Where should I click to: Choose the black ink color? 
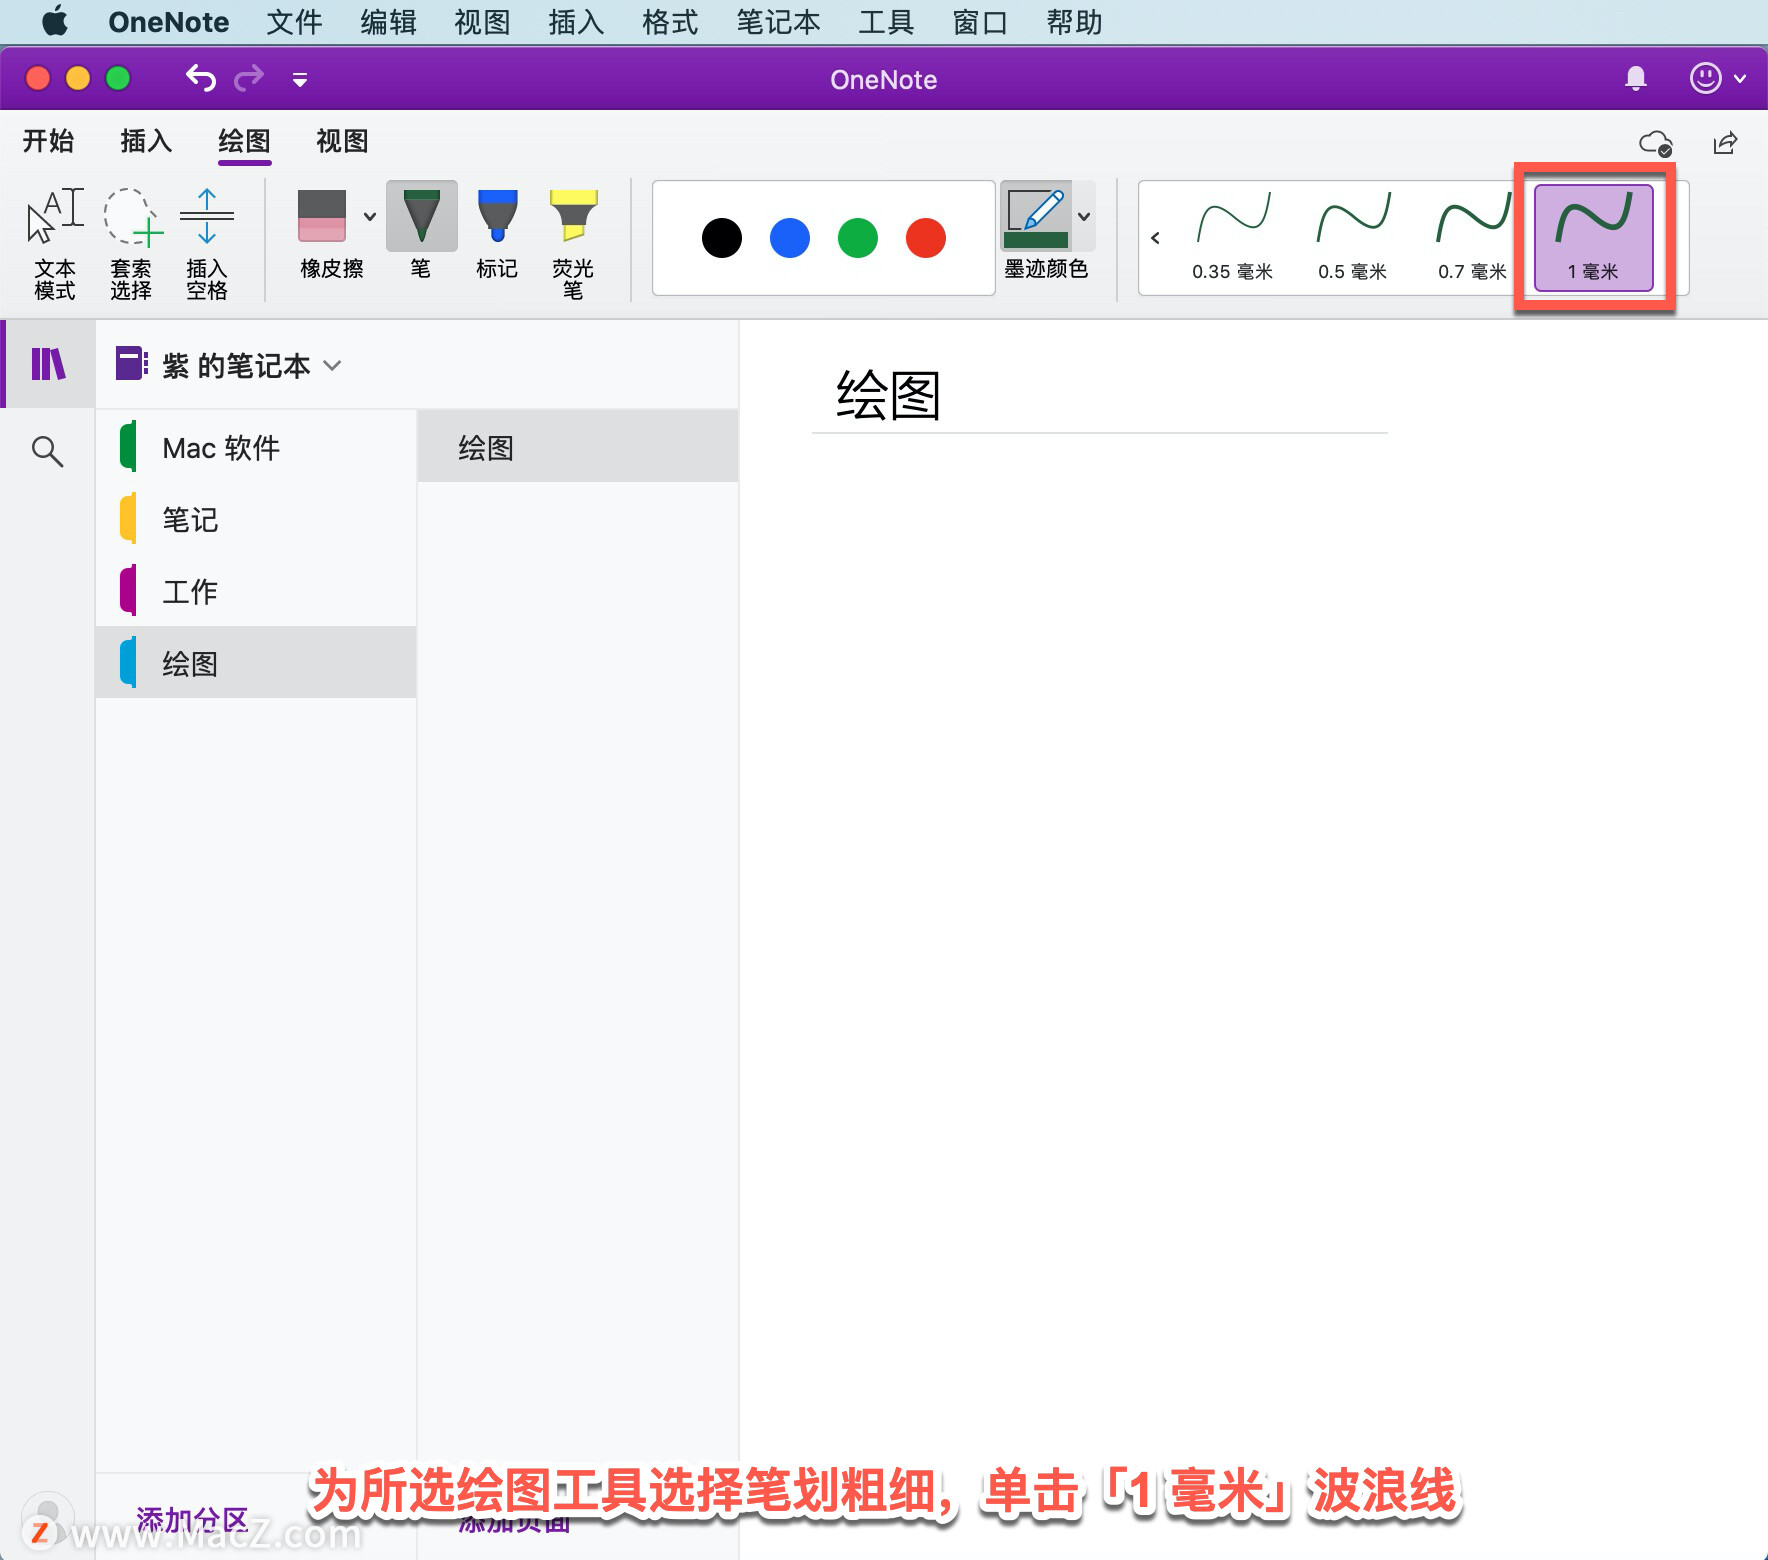(722, 238)
